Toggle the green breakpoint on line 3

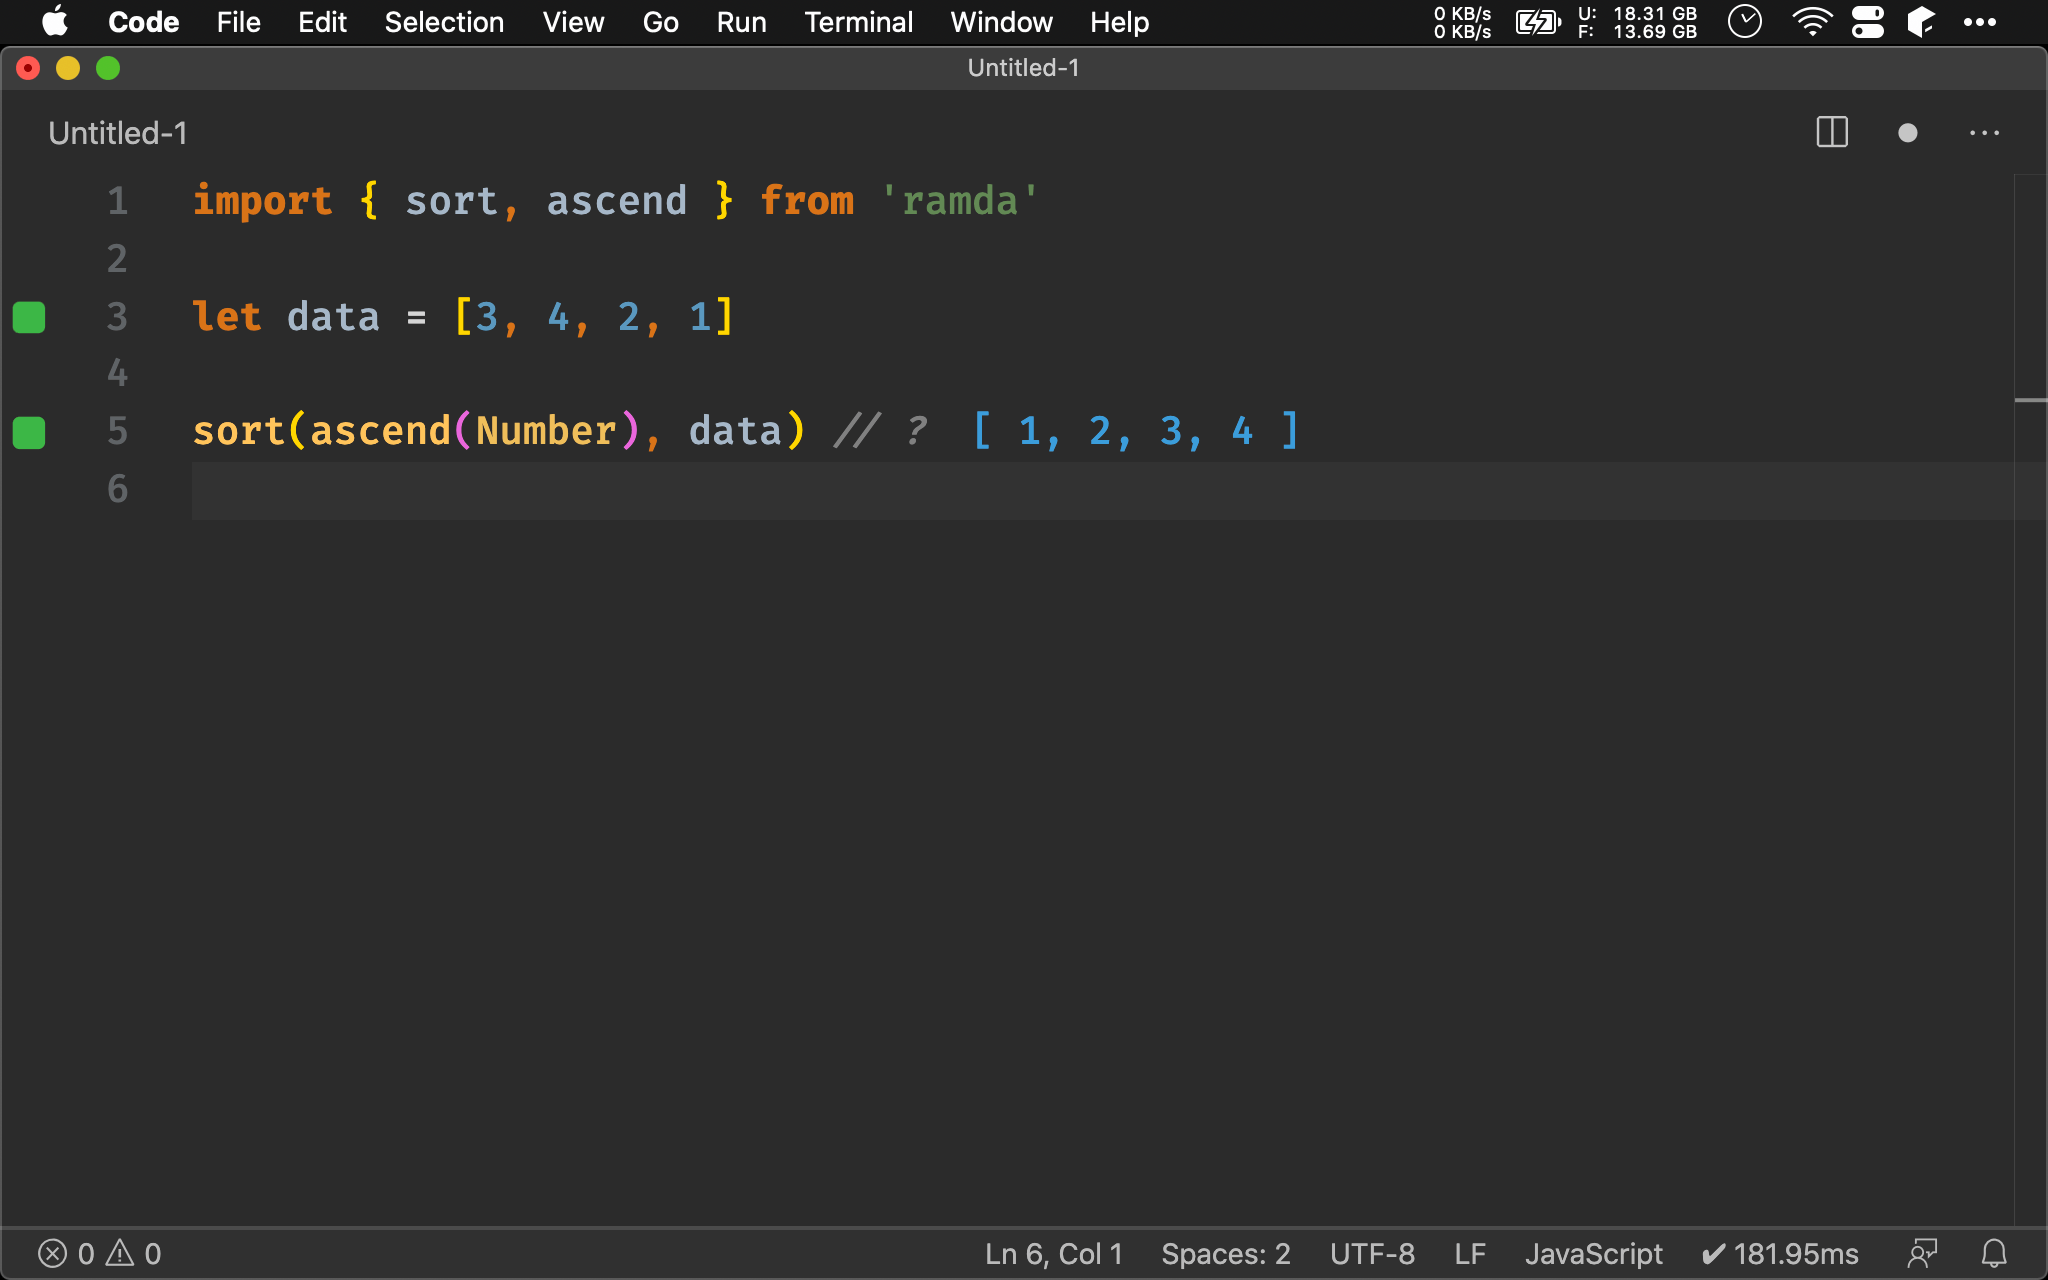pyautogui.click(x=31, y=314)
